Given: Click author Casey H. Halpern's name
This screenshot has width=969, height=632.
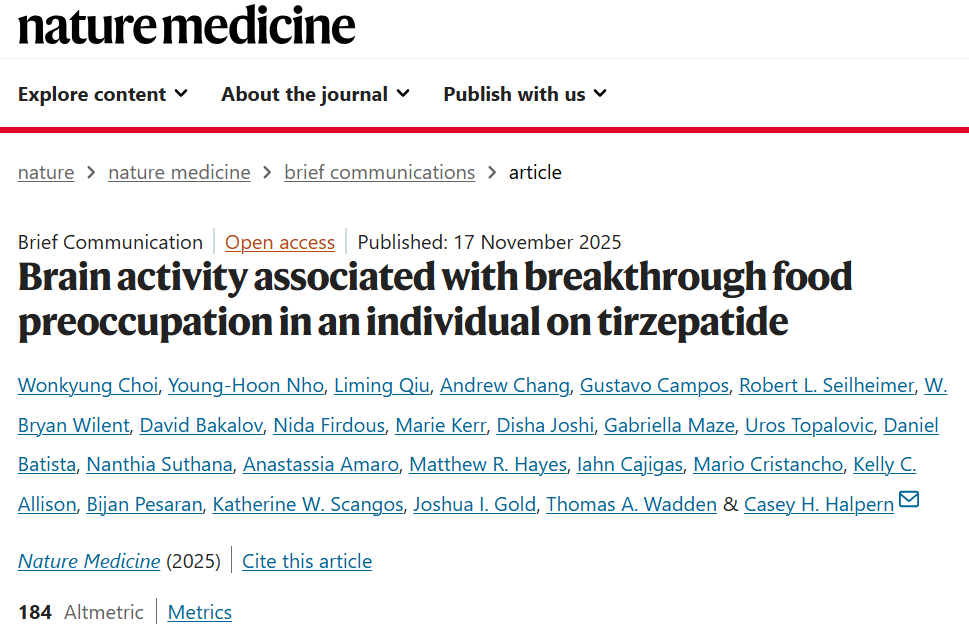Looking at the screenshot, I should (x=819, y=505).
